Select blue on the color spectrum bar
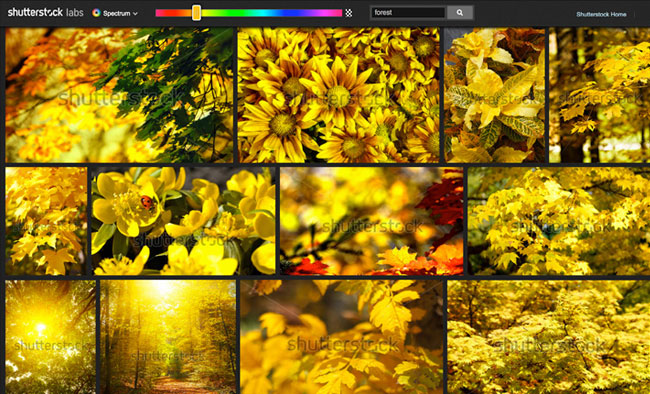Image resolution: width=650 pixels, height=394 pixels. [290, 13]
